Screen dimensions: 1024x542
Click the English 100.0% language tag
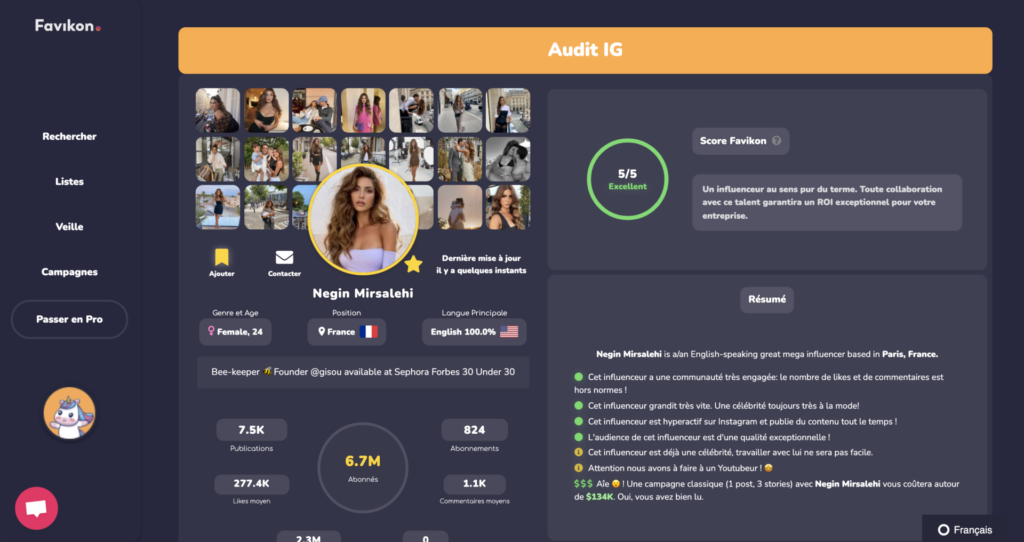point(474,332)
